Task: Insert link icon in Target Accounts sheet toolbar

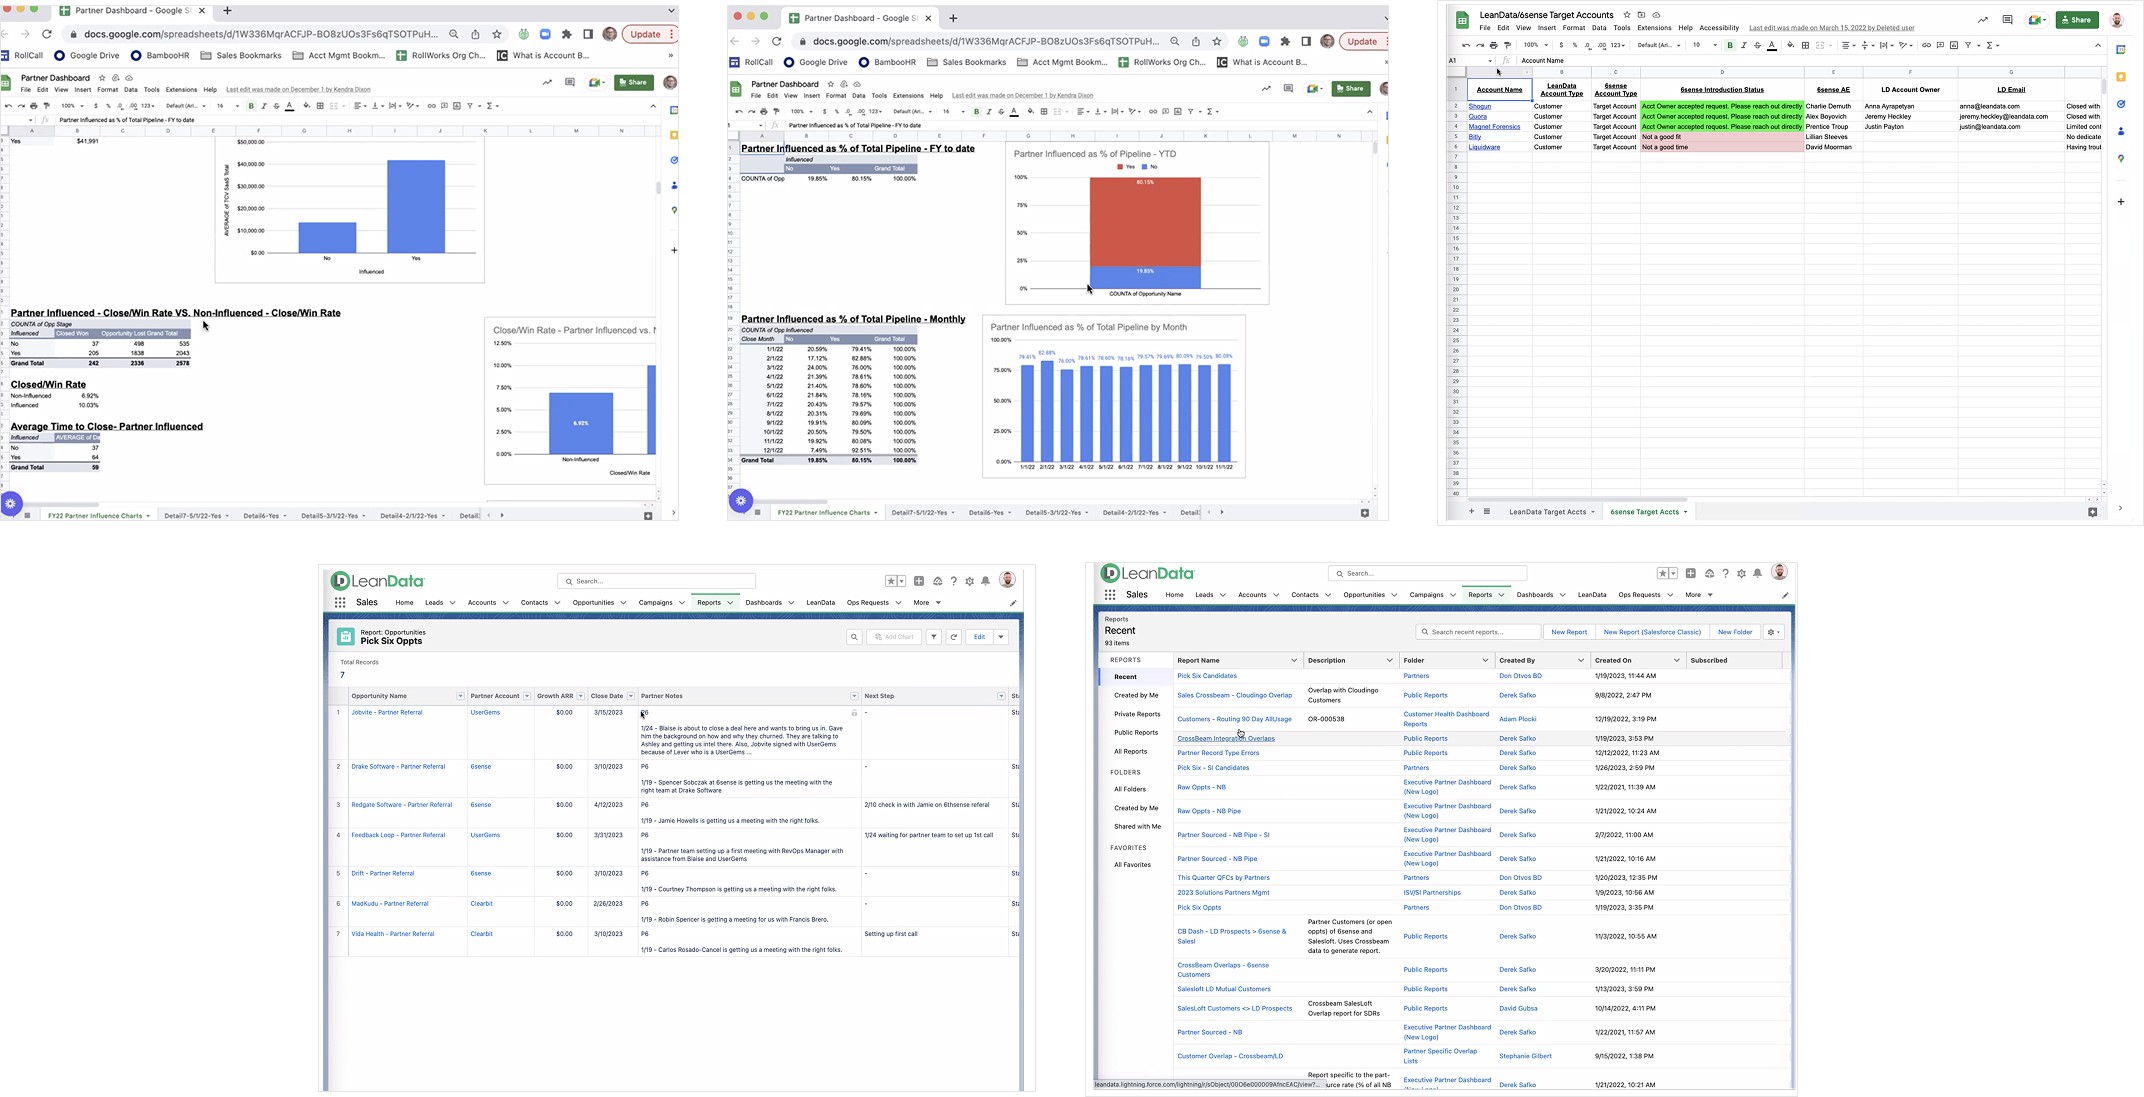Action: click(1926, 45)
